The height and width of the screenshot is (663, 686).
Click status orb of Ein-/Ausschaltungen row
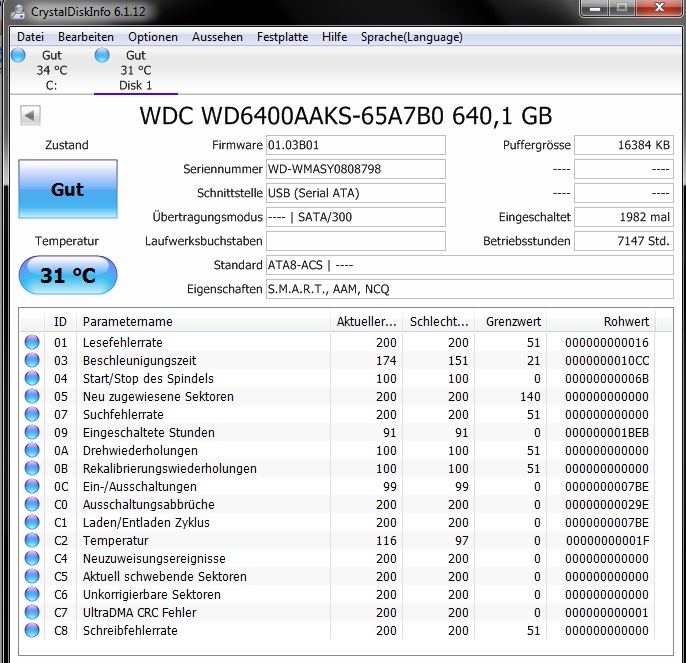pyautogui.click(x=32, y=486)
